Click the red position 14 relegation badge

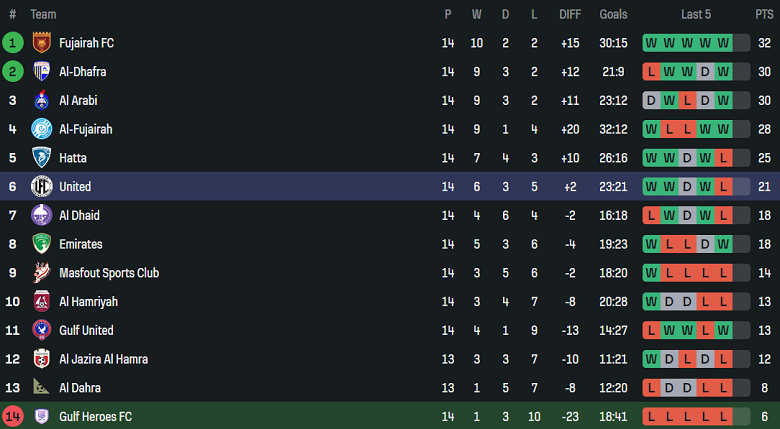point(13,416)
